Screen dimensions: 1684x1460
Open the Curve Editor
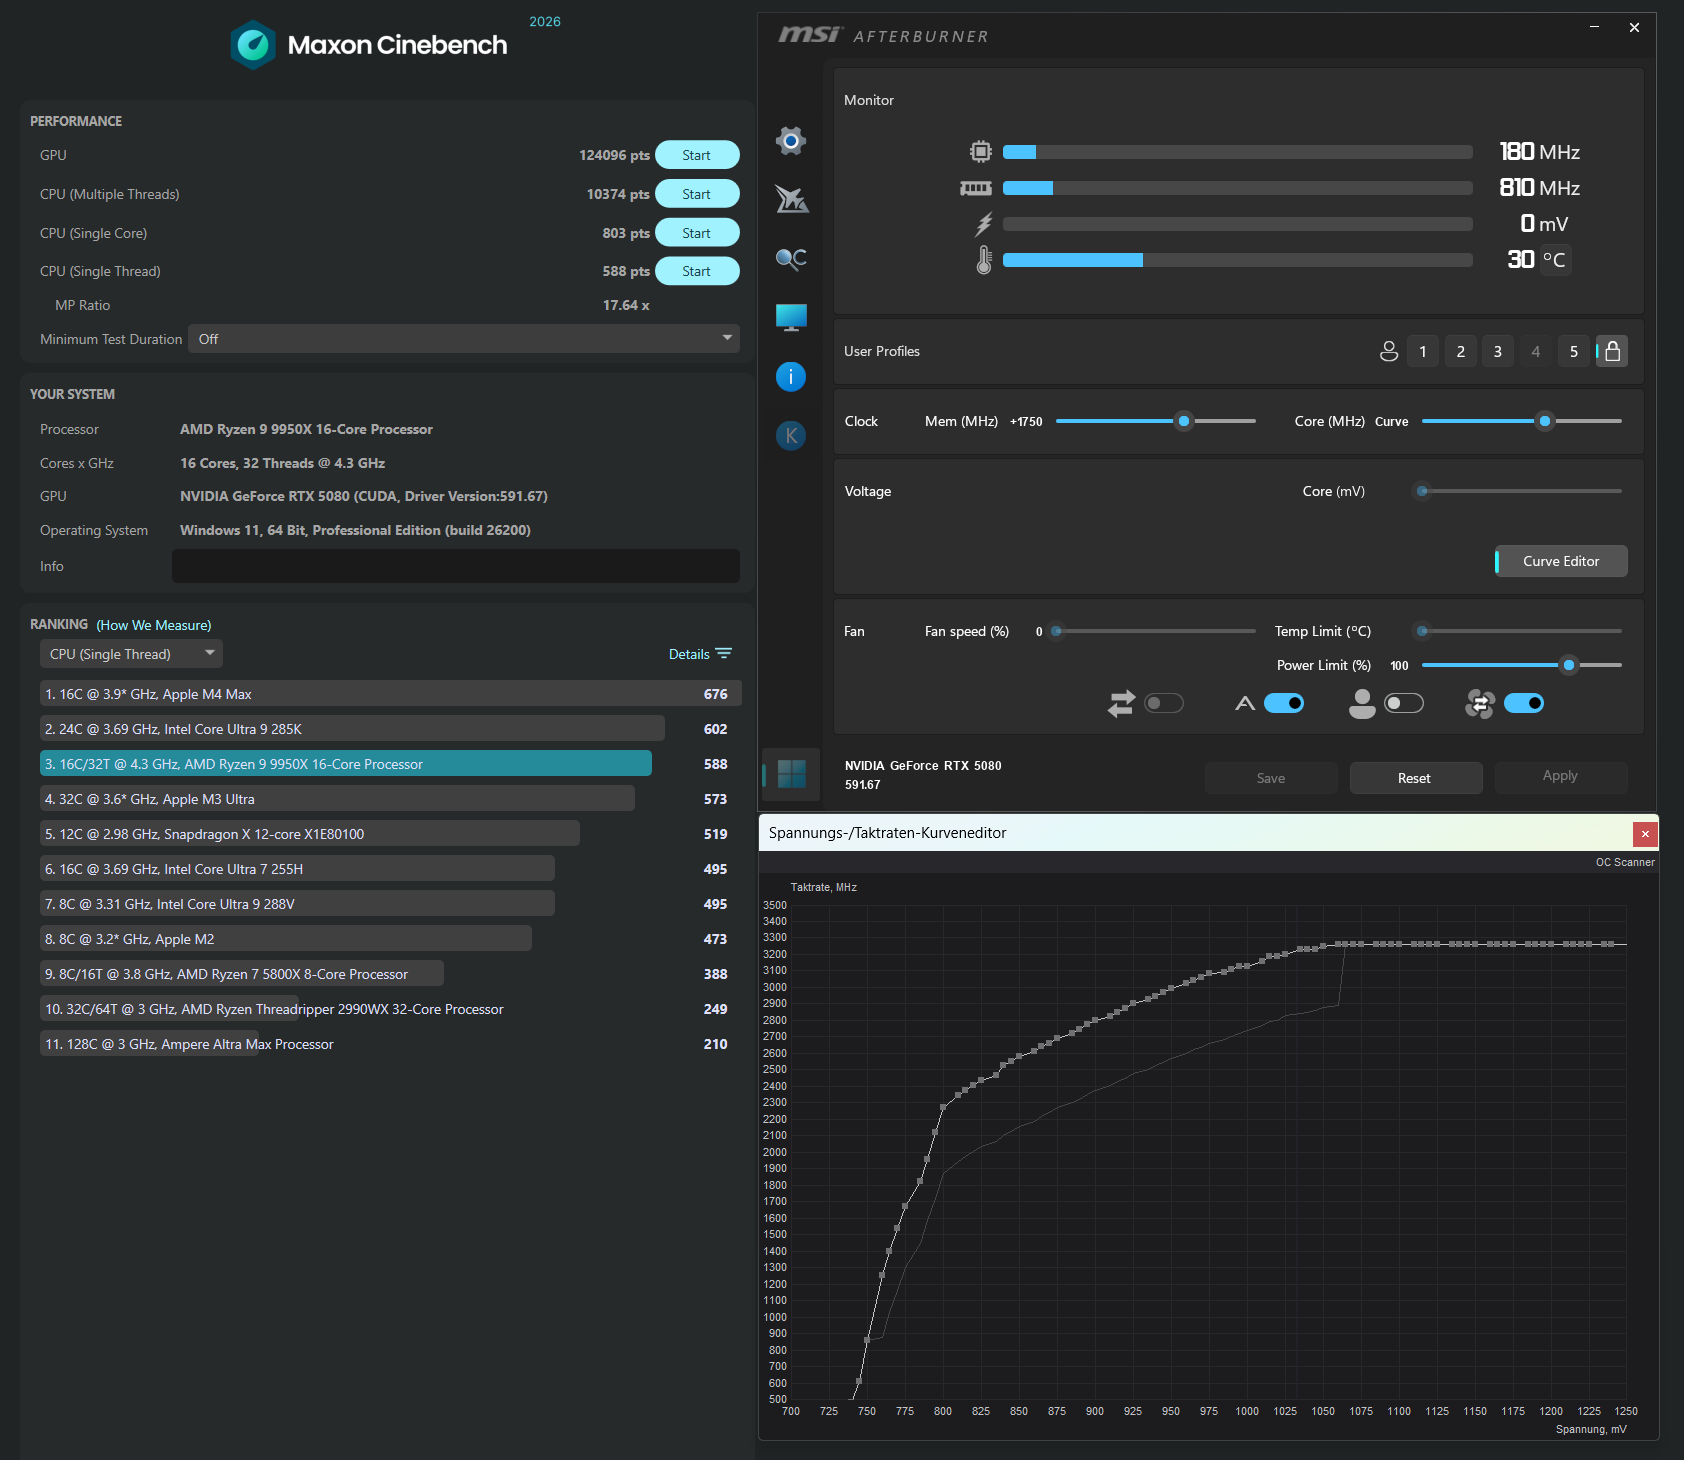[x=1561, y=561]
